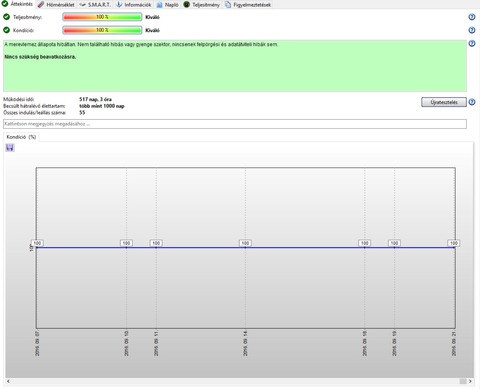Click the green check icon beside Kondíció
The width and height of the screenshot is (480, 389).
(6, 30)
